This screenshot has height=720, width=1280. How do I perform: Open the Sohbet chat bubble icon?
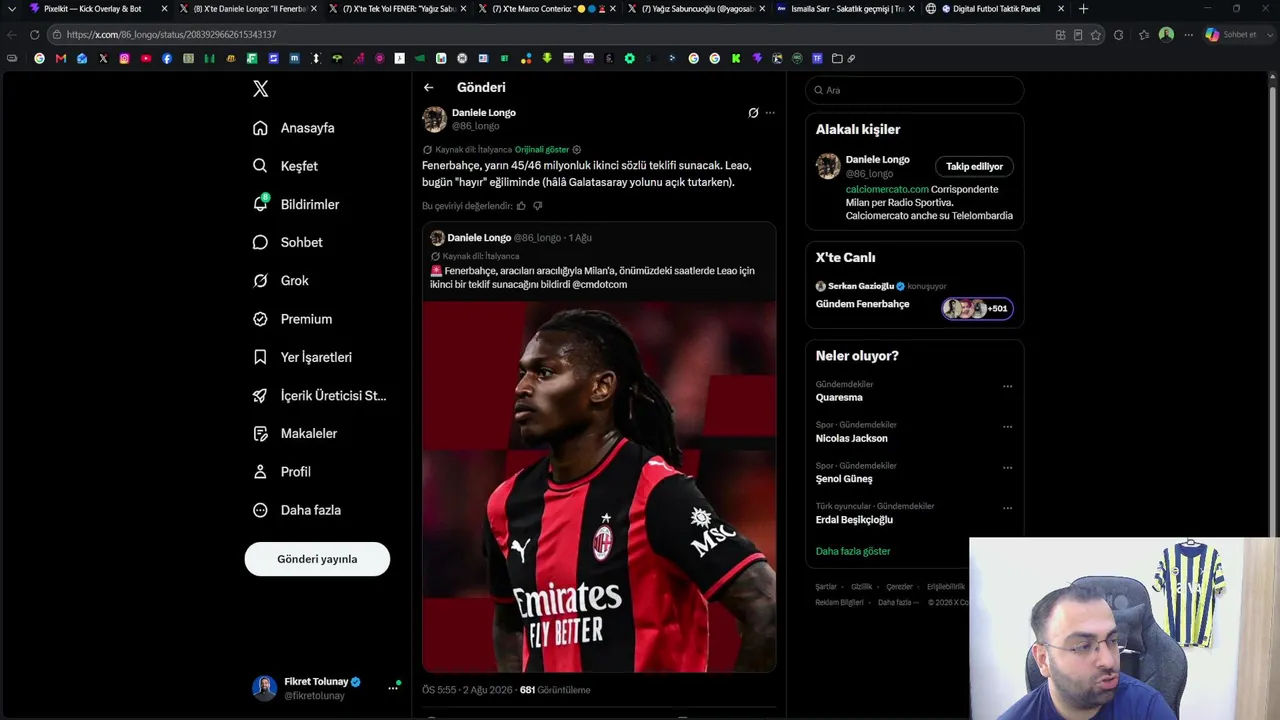(260, 242)
